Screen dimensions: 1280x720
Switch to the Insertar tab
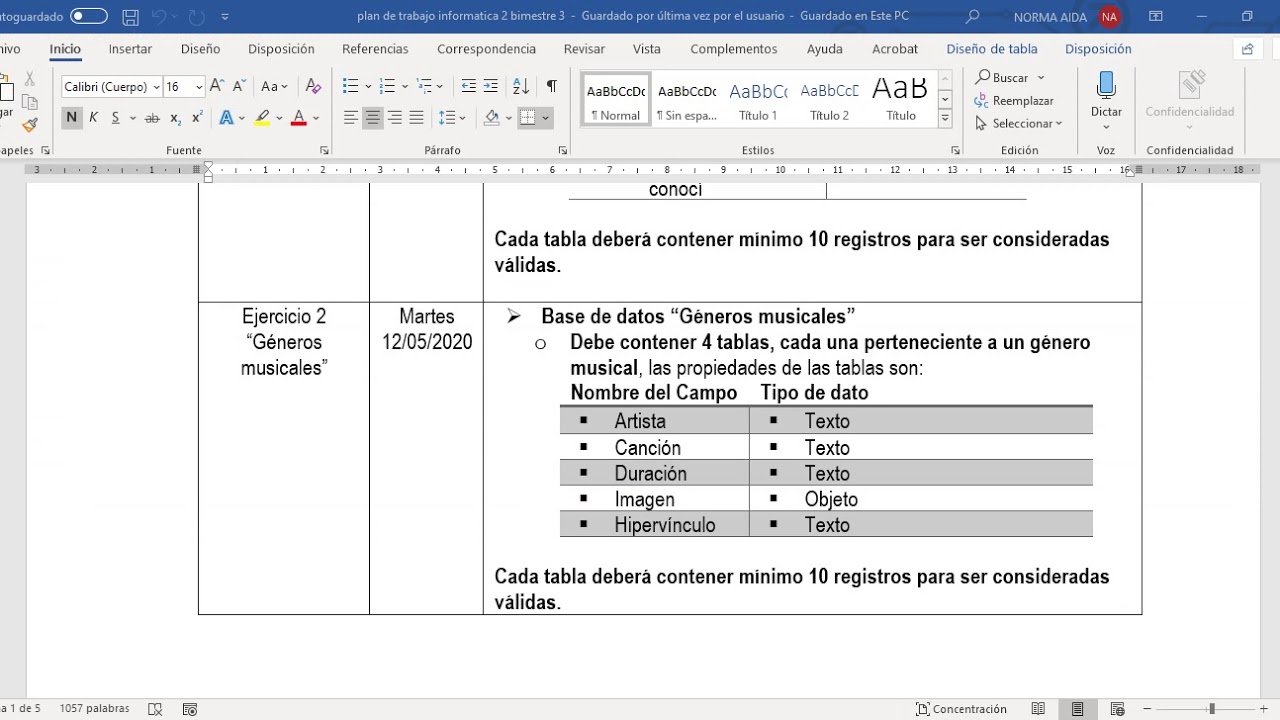click(130, 49)
